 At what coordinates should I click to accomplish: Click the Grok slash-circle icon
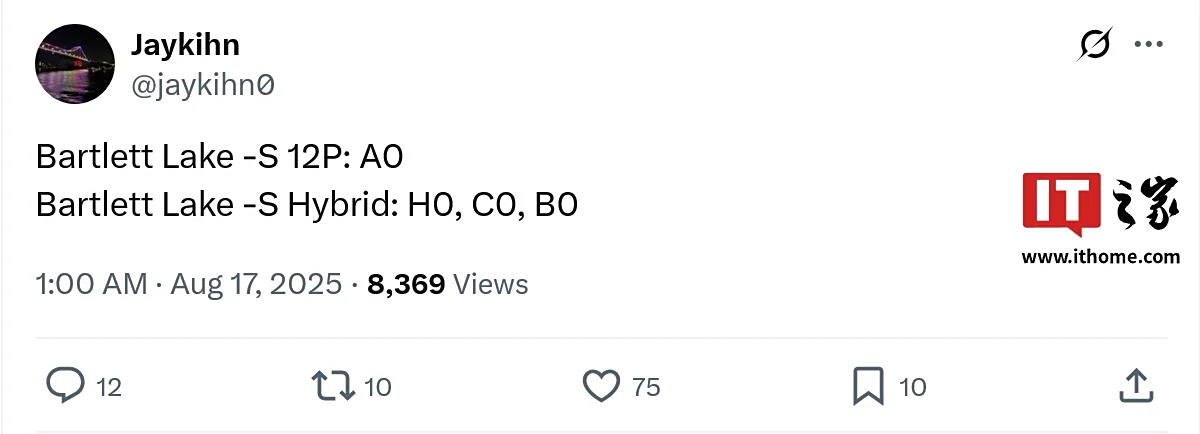tap(1096, 45)
